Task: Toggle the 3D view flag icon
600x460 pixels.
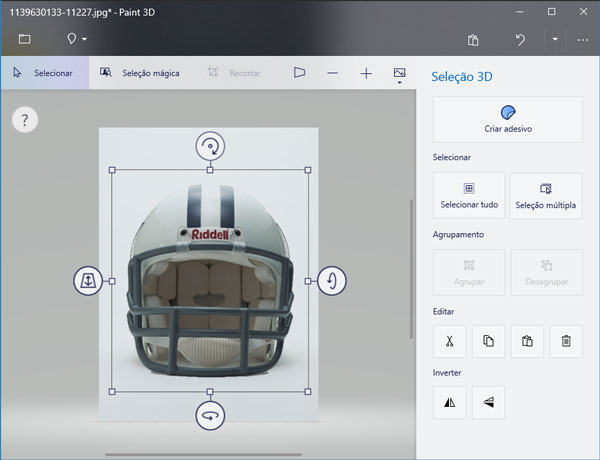Action: (x=299, y=72)
